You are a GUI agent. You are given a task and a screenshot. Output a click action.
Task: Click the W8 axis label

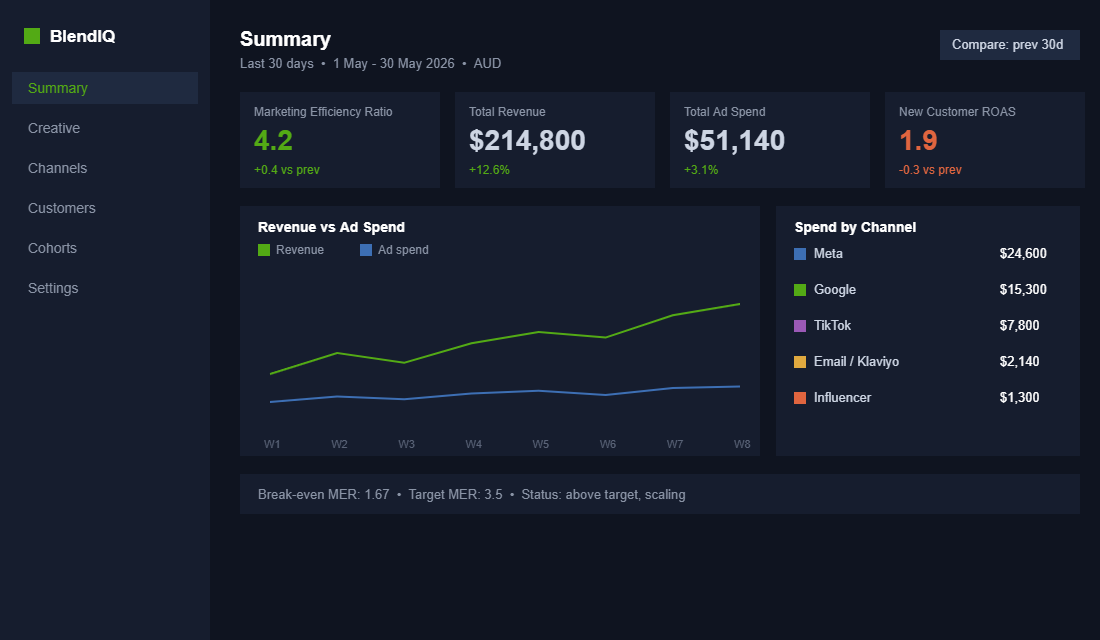(742, 444)
